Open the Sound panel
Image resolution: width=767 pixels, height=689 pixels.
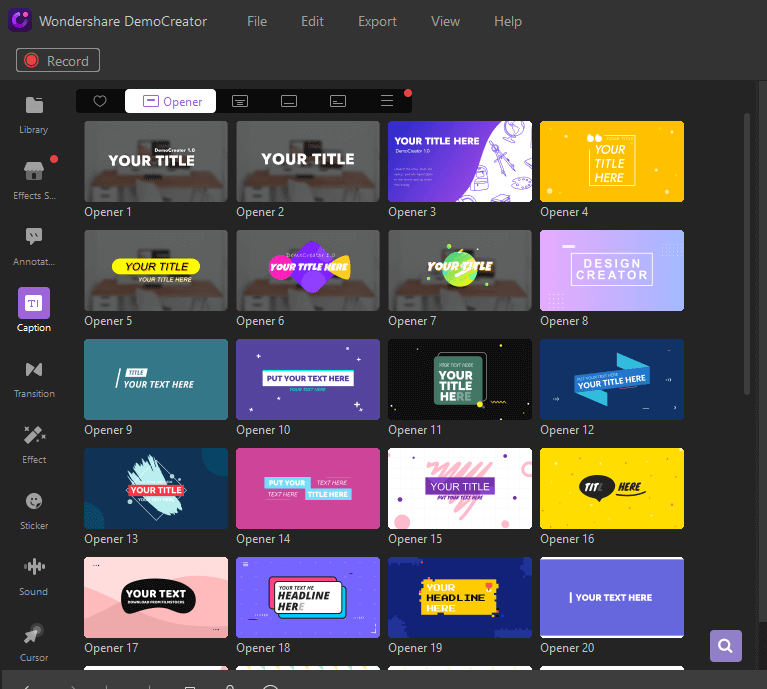pos(34,577)
